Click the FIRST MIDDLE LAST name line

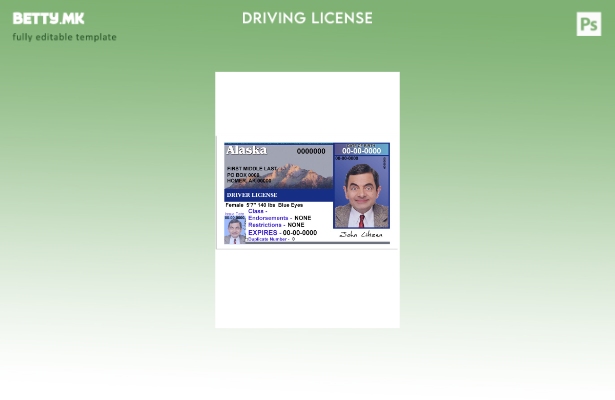(252, 168)
